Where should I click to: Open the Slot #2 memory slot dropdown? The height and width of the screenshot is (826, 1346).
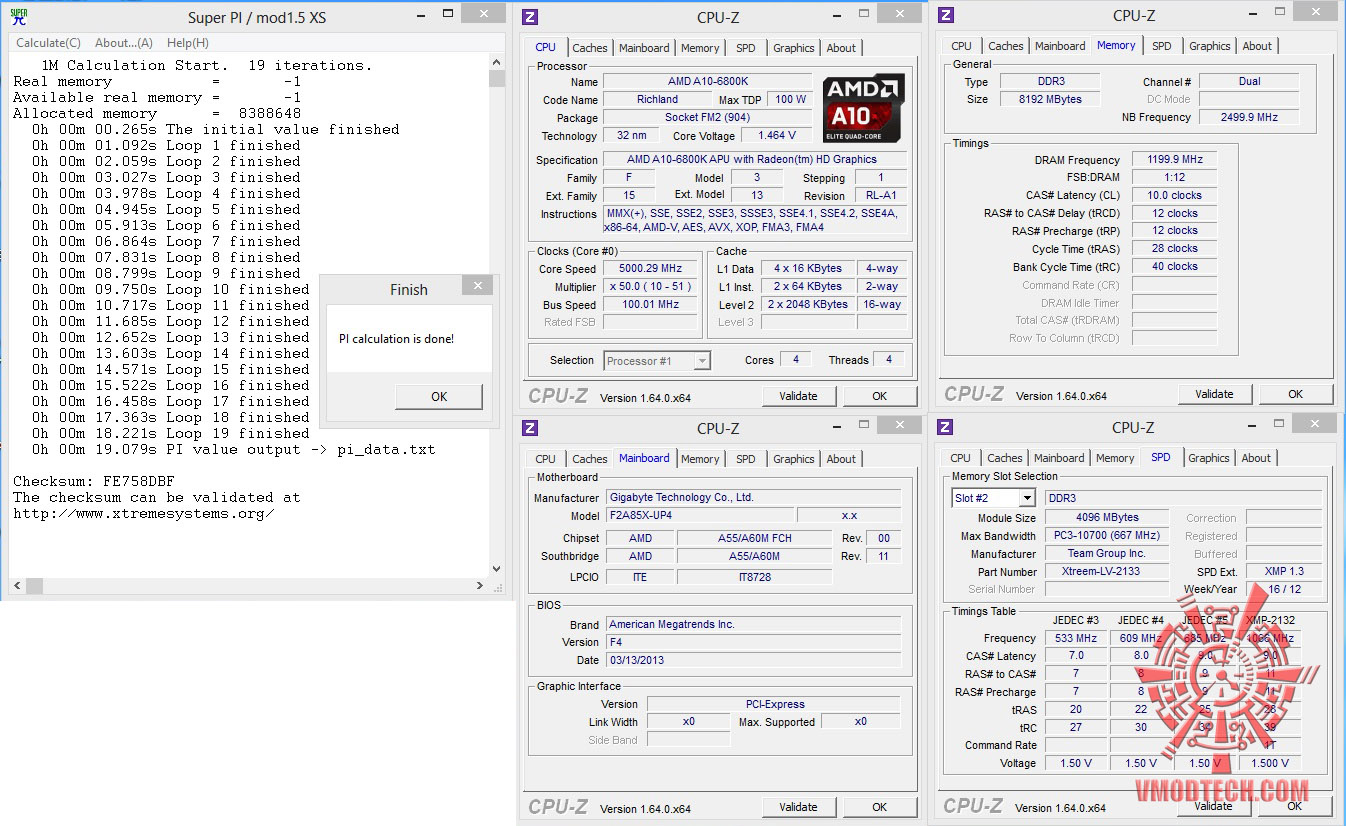[x=993, y=498]
